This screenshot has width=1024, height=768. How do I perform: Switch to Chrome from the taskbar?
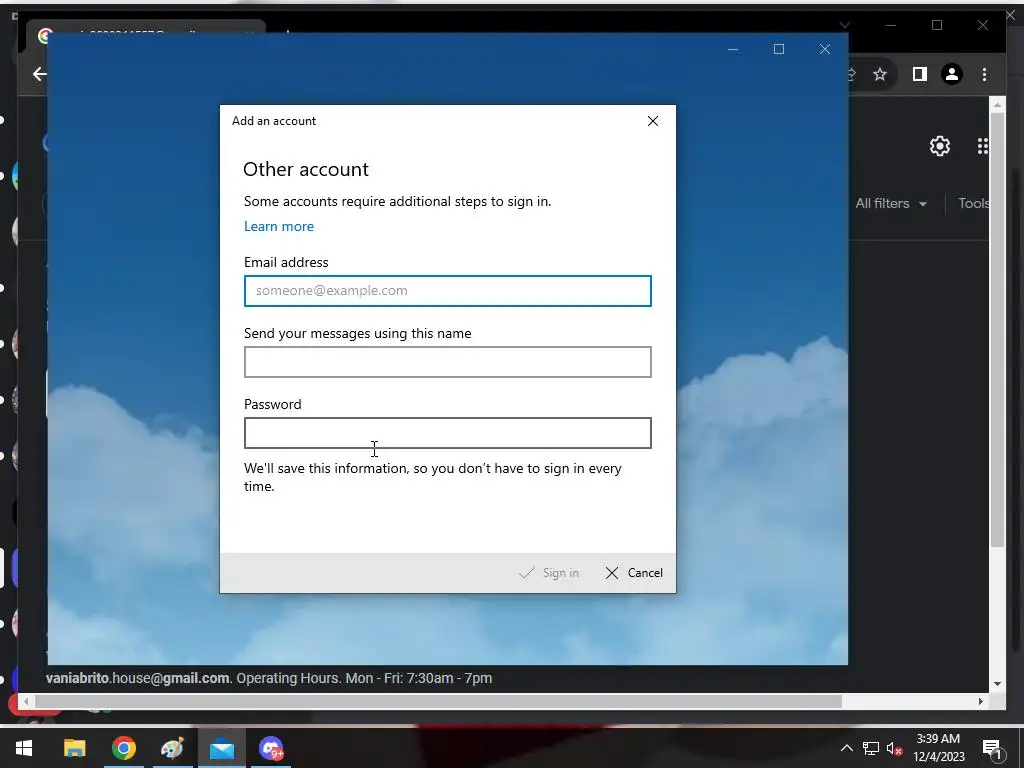pyautogui.click(x=123, y=748)
